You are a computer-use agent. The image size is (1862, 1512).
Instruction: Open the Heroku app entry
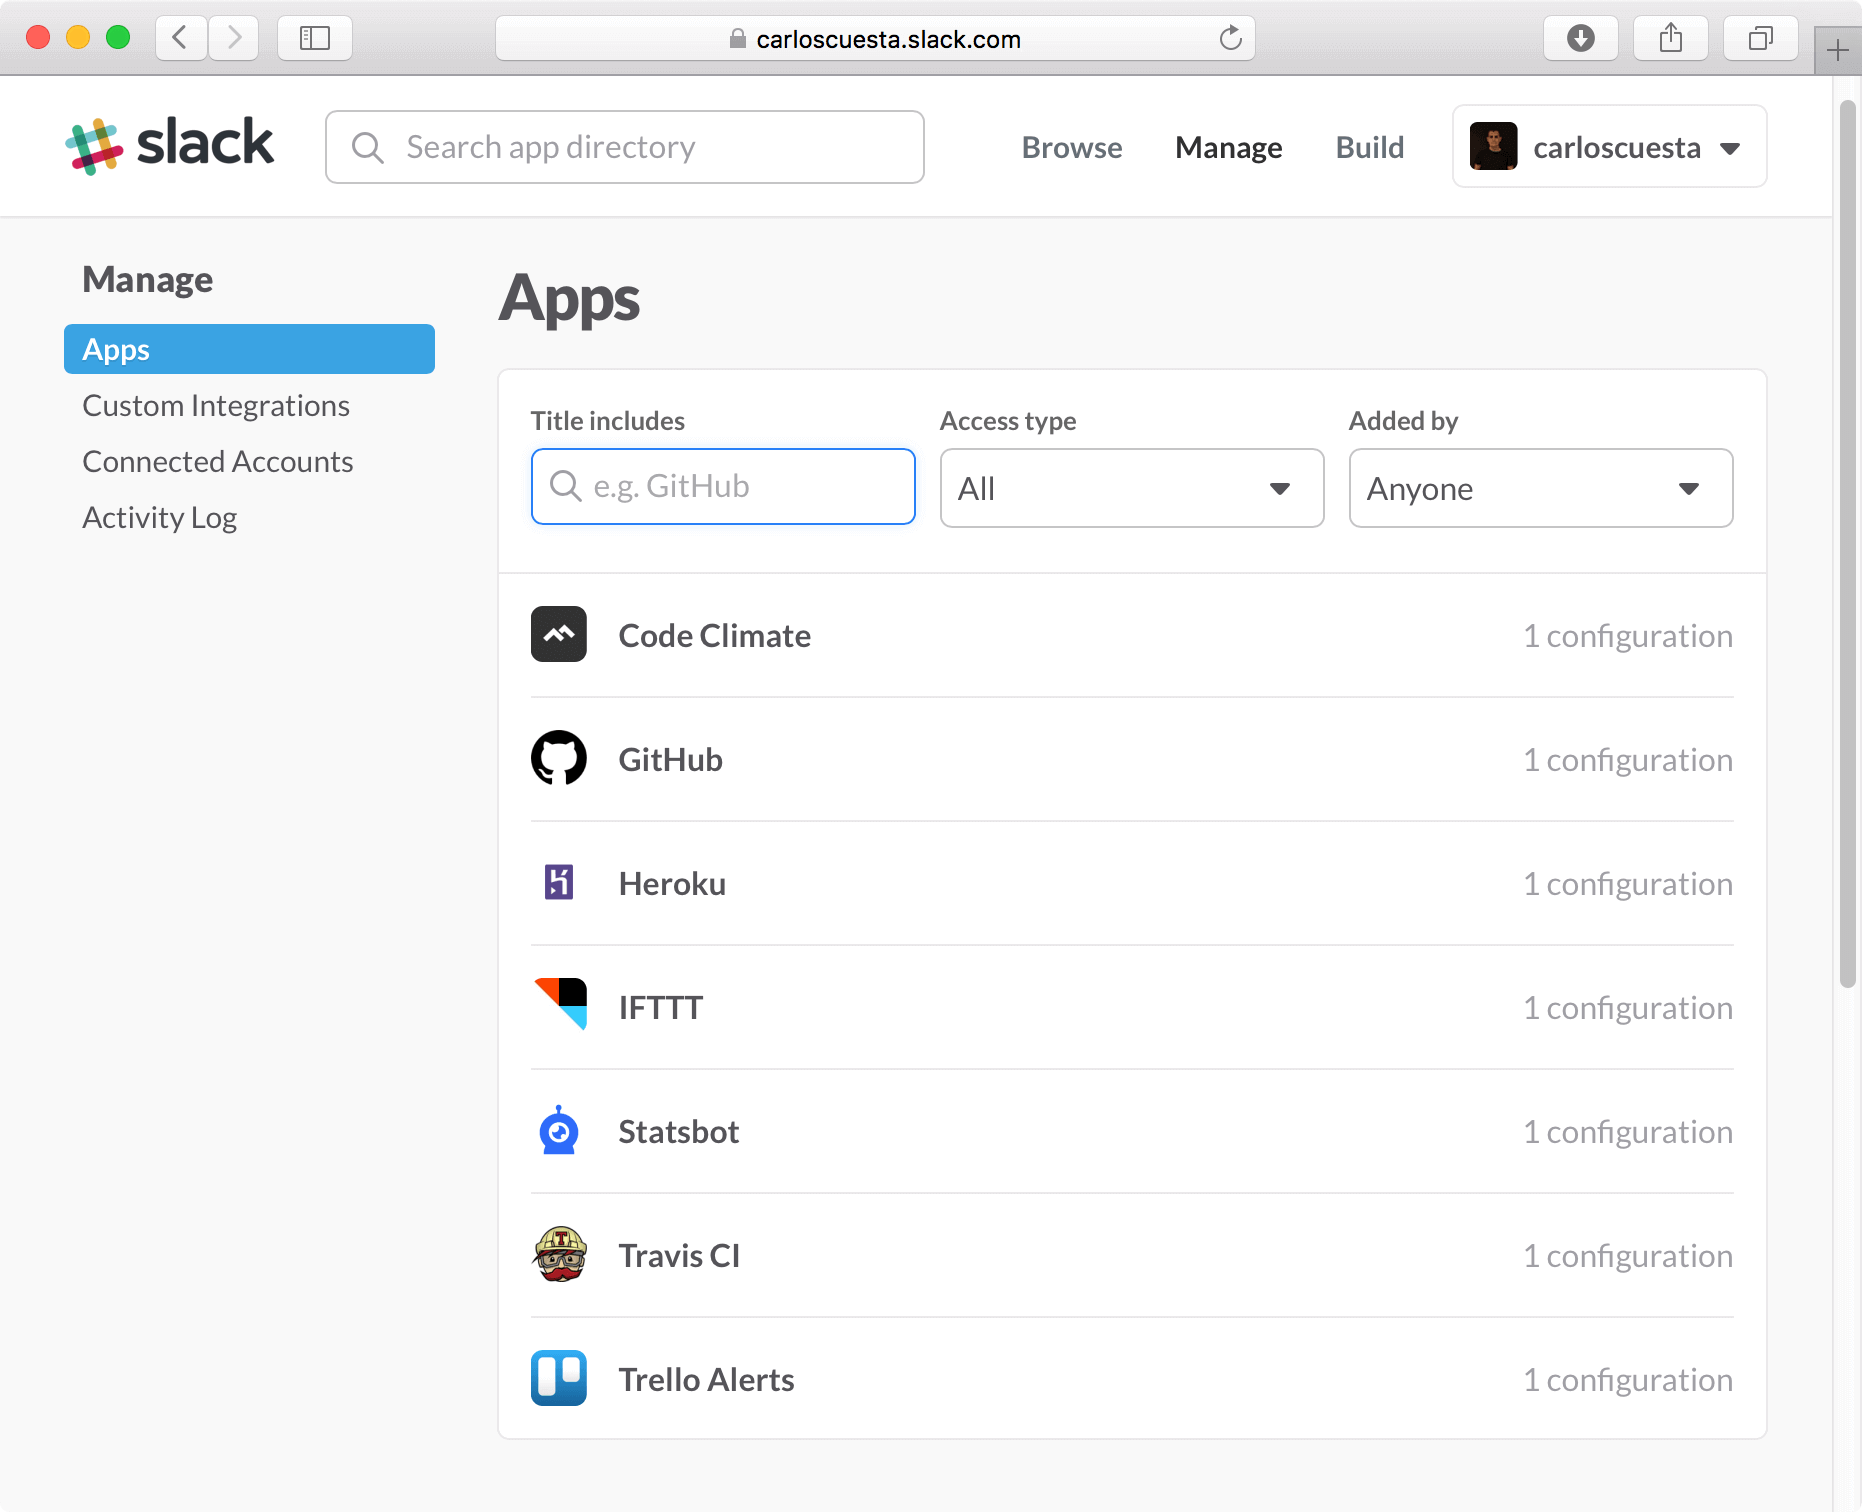[x=1132, y=883]
